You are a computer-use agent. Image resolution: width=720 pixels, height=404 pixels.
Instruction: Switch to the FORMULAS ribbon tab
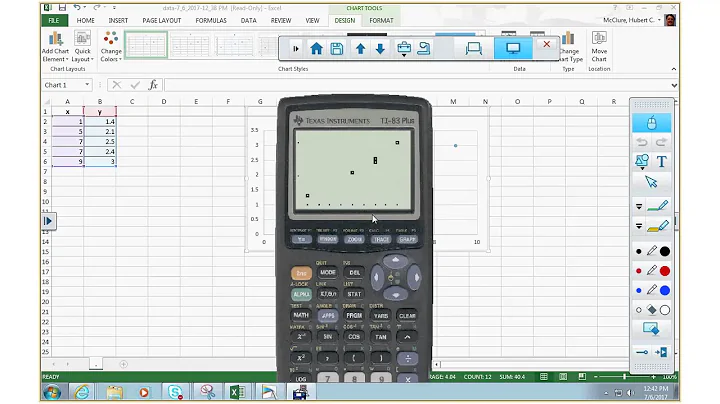[x=211, y=21]
